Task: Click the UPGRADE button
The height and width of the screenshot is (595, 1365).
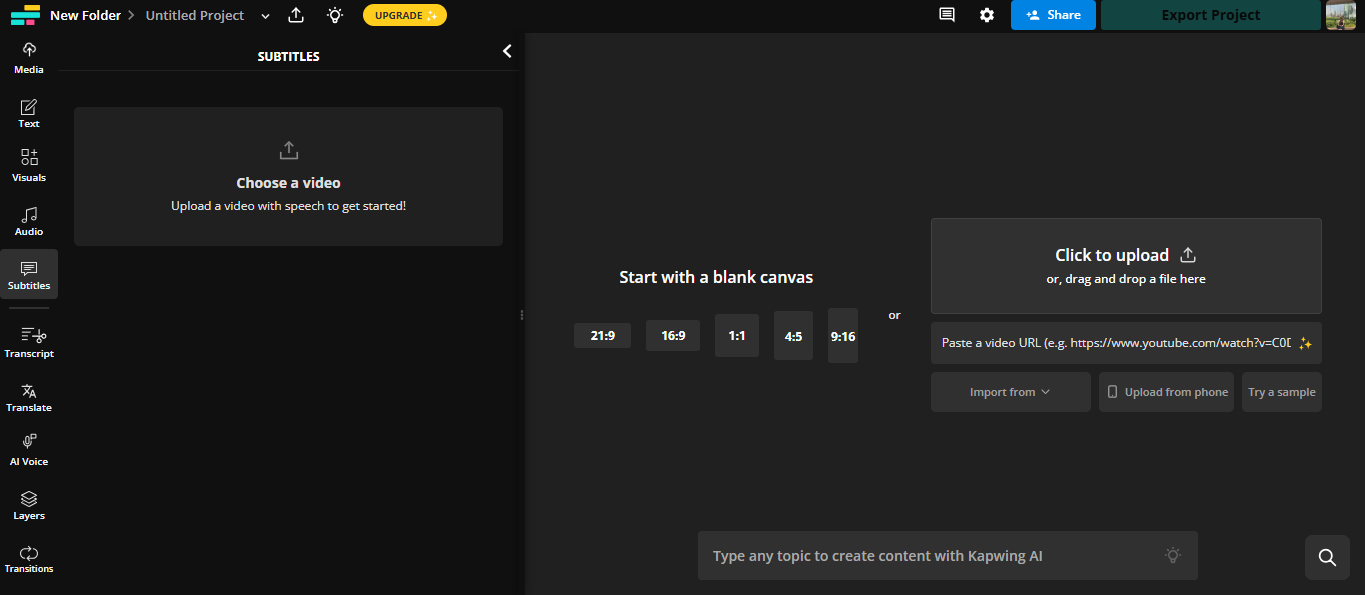Action: click(x=404, y=15)
